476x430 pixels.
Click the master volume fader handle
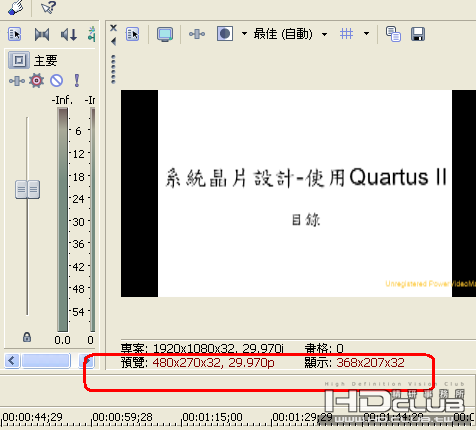point(28,190)
